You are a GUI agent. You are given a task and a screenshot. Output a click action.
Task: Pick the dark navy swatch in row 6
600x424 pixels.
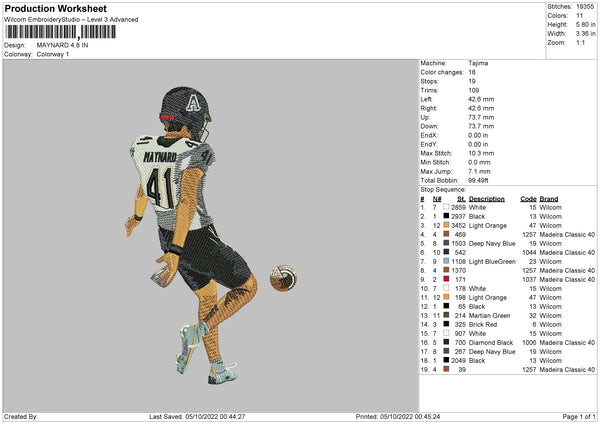click(x=446, y=252)
